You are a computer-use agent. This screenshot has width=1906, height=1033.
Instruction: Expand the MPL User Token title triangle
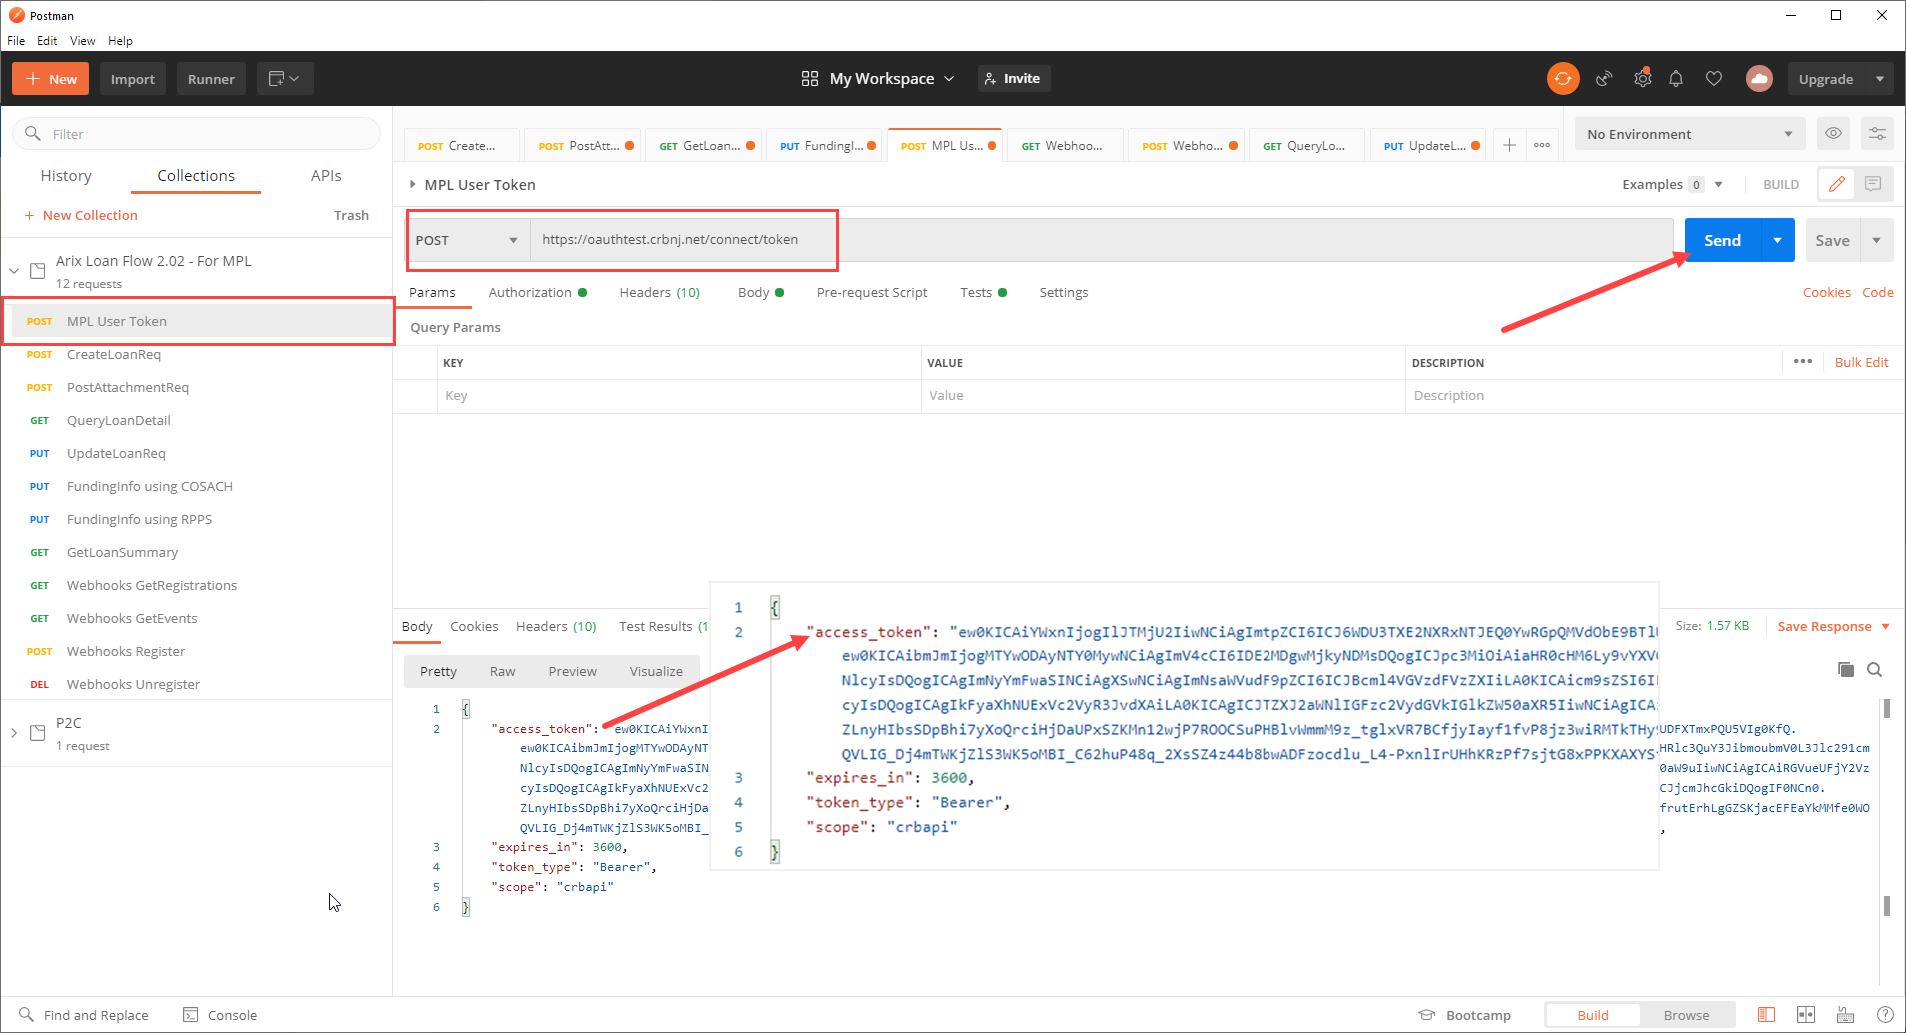click(412, 184)
